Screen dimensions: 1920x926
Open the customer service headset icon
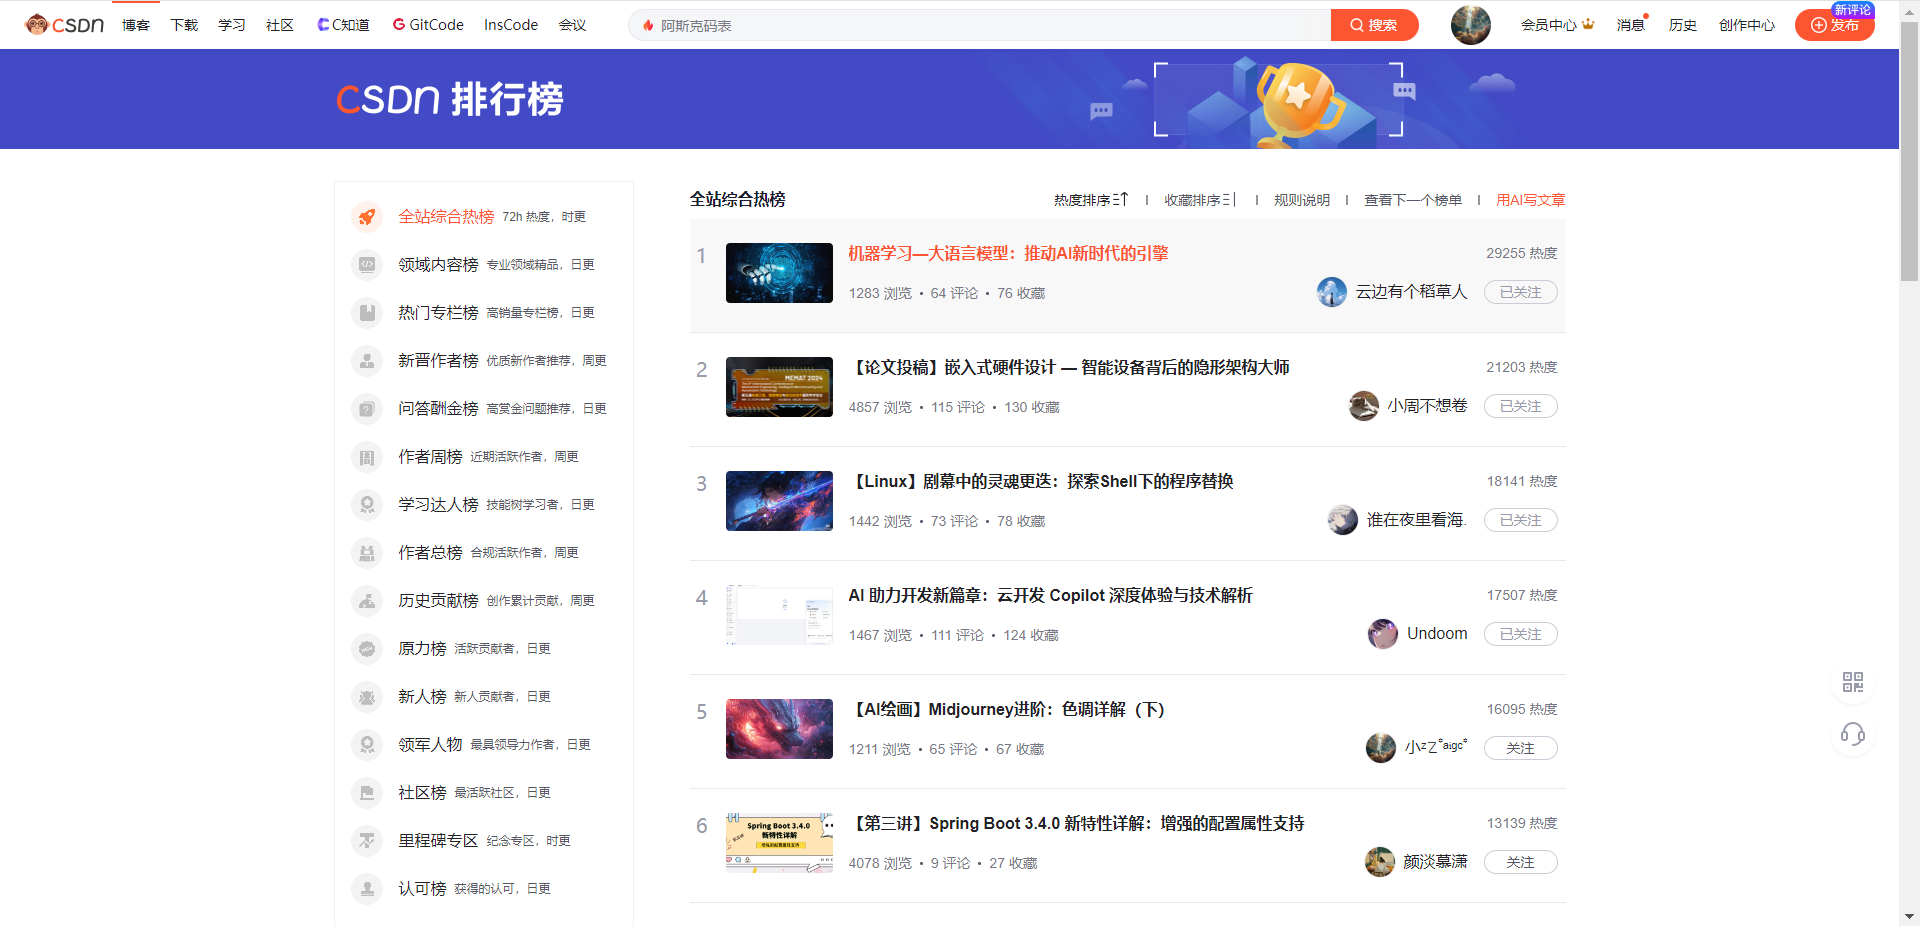pyautogui.click(x=1852, y=735)
